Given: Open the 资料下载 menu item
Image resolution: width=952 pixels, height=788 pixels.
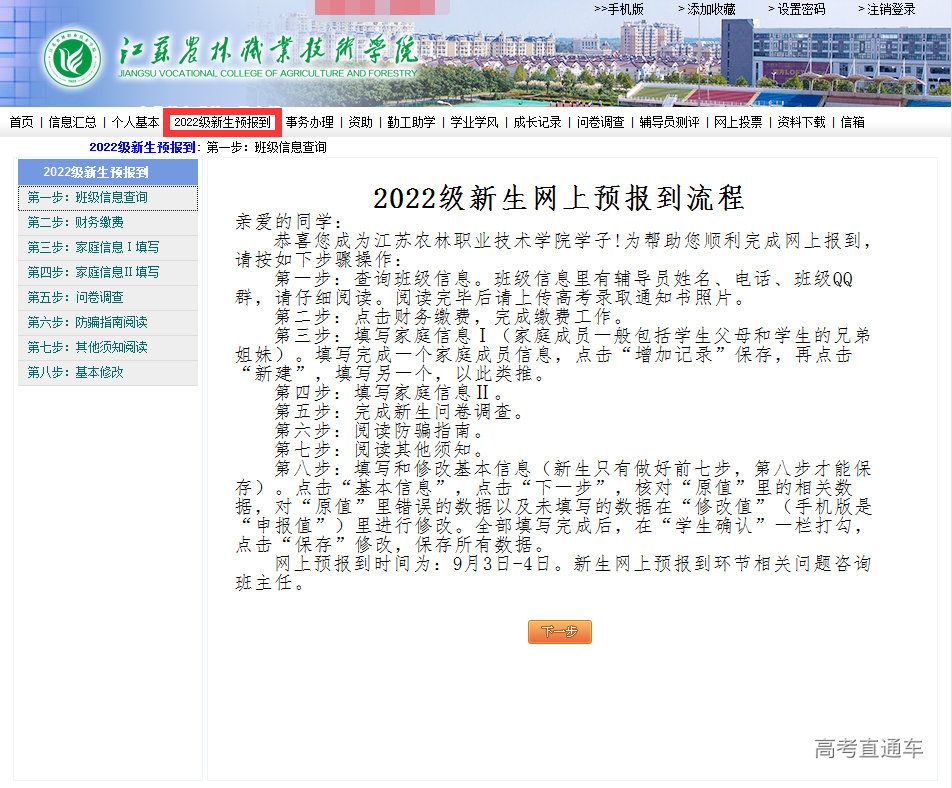Looking at the screenshot, I should [x=802, y=122].
